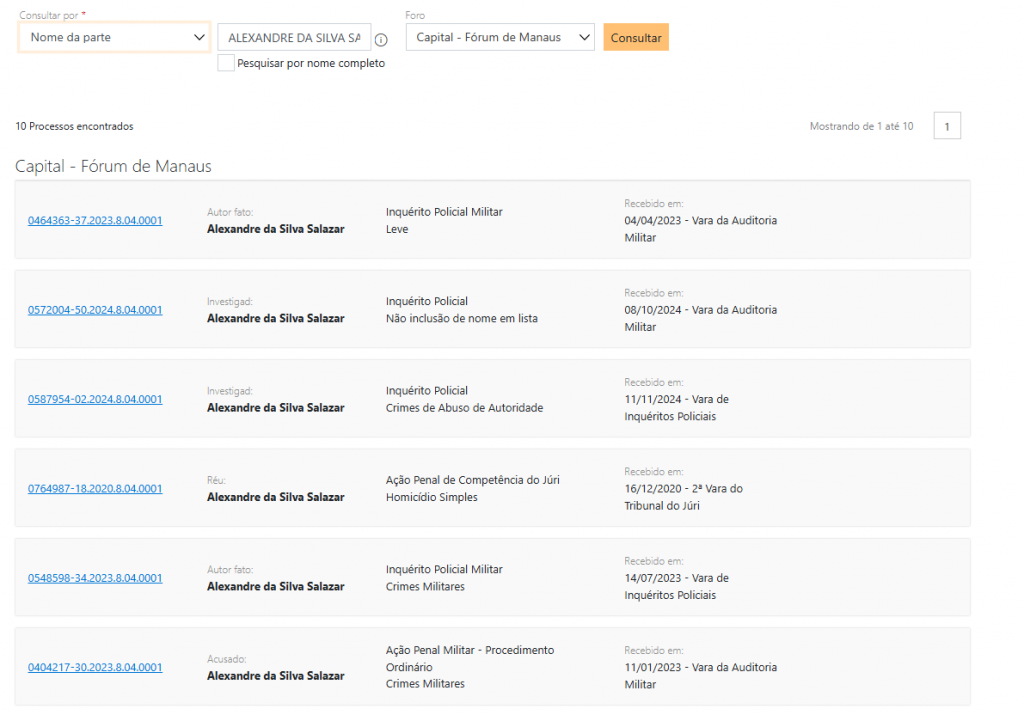Open process 0464363-37.2023.8.04.0001
The image size is (1024, 715).
95,220
